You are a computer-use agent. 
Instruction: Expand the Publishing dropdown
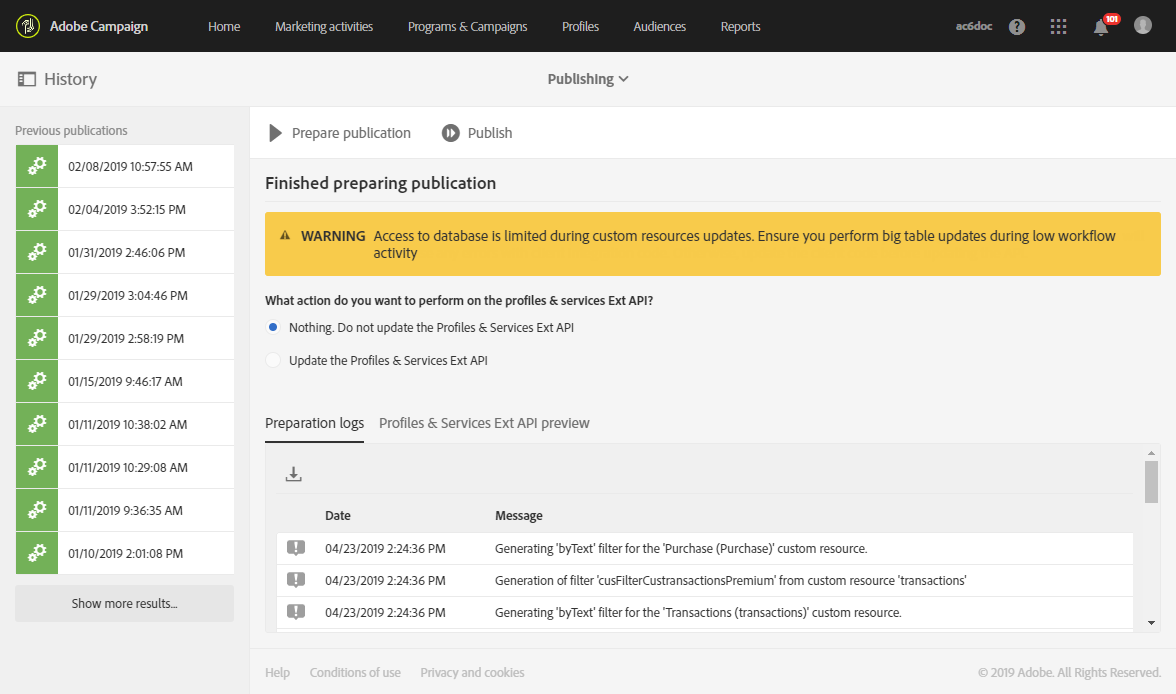588,79
